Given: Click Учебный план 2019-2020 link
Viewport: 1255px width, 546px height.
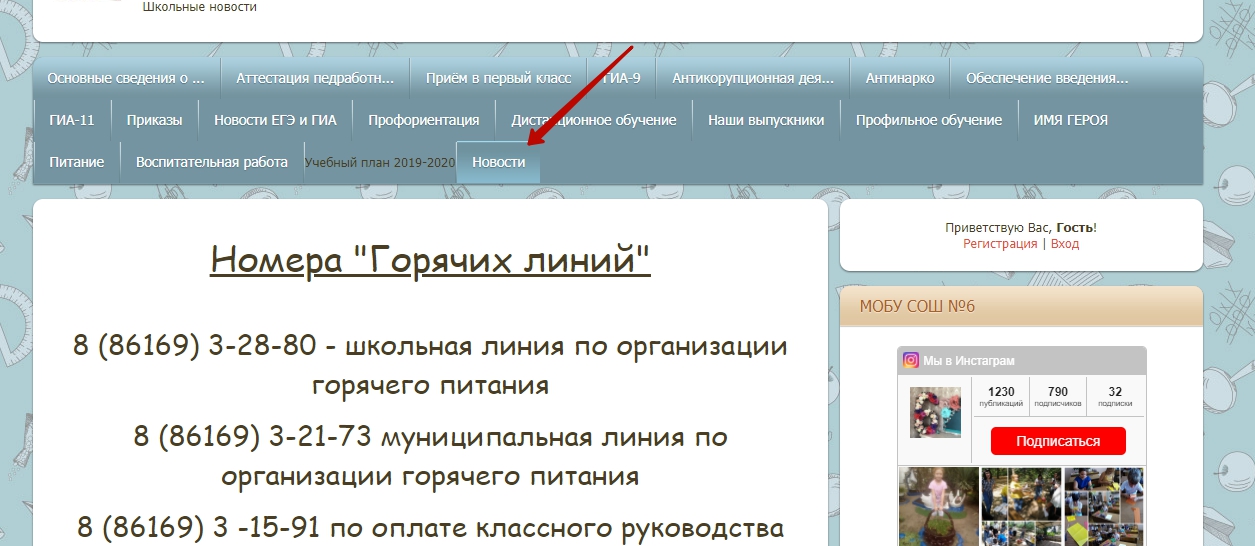Looking at the screenshot, I should (380, 162).
